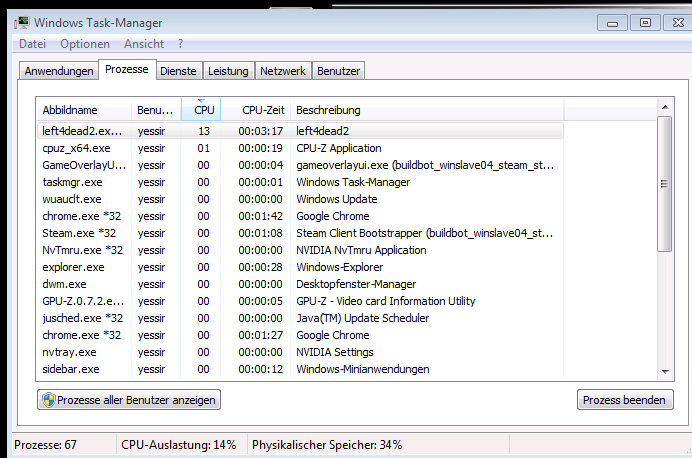Click the Prozesse: 67 status entry

45,445
